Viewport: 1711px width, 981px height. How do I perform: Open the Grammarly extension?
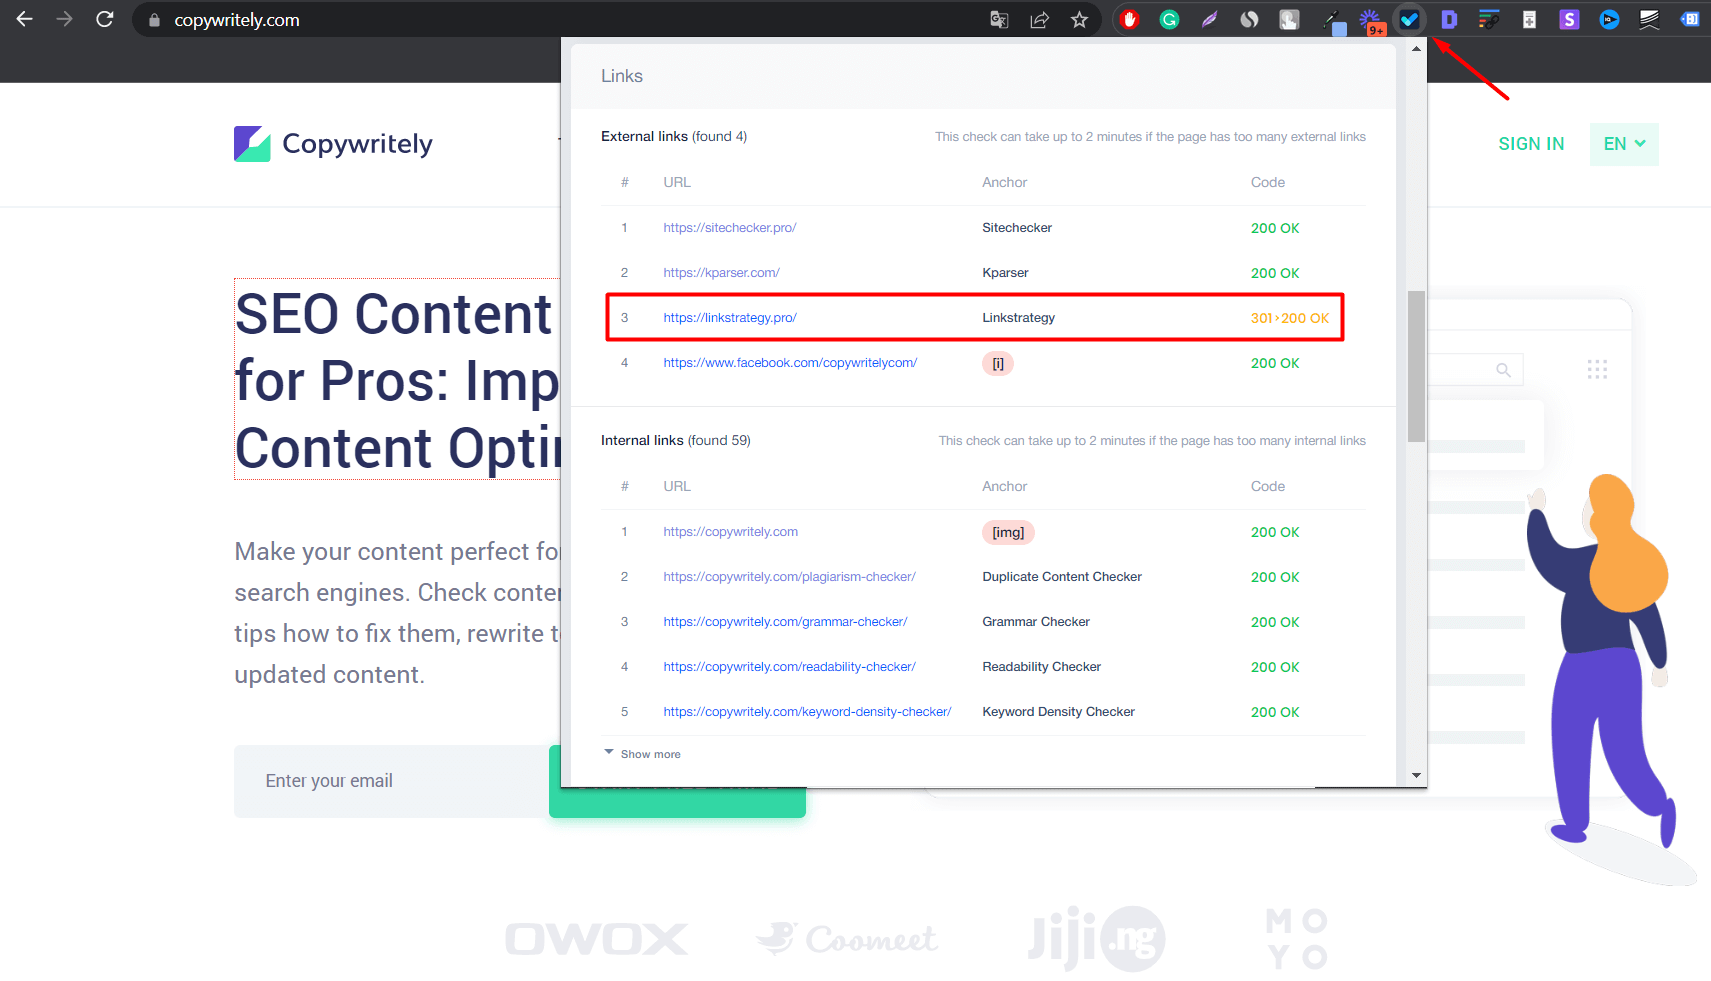coord(1169,19)
